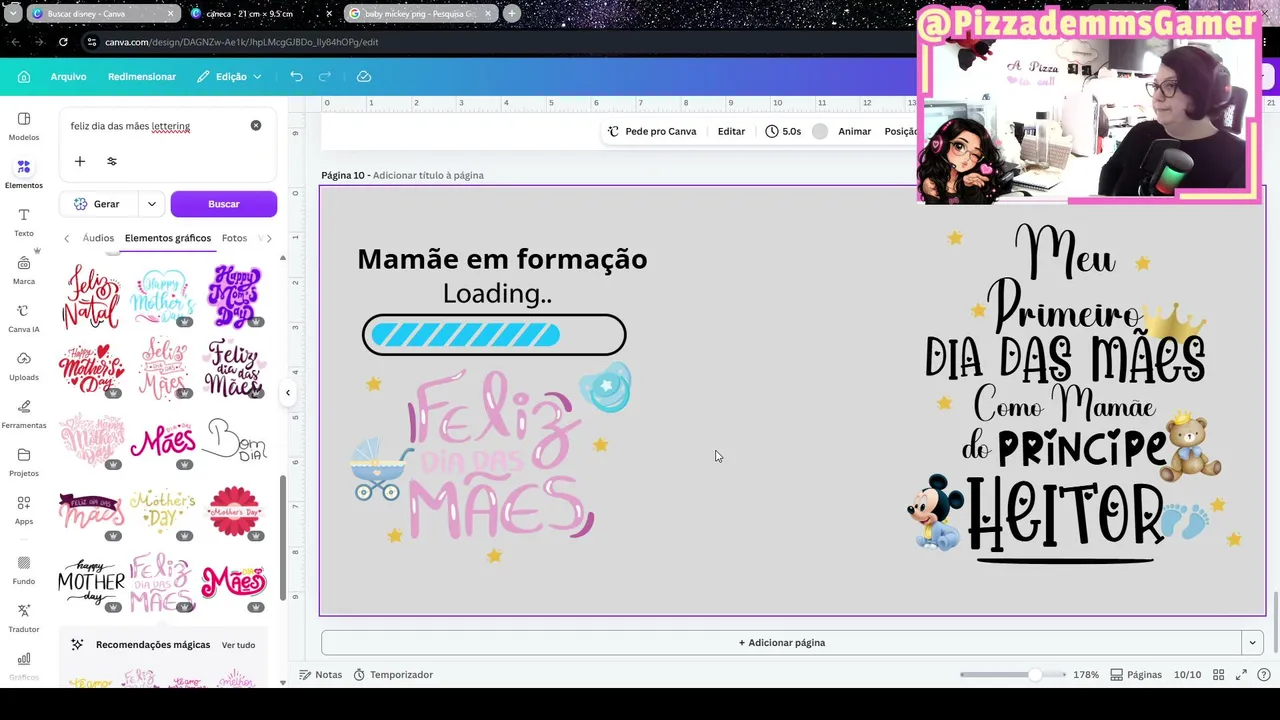Image resolution: width=1280 pixels, height=720 pixels.
Task: Switch to the 'caneca - 21 cm × 9.5 cm' browser tab
Action: (x=260, y=14)
